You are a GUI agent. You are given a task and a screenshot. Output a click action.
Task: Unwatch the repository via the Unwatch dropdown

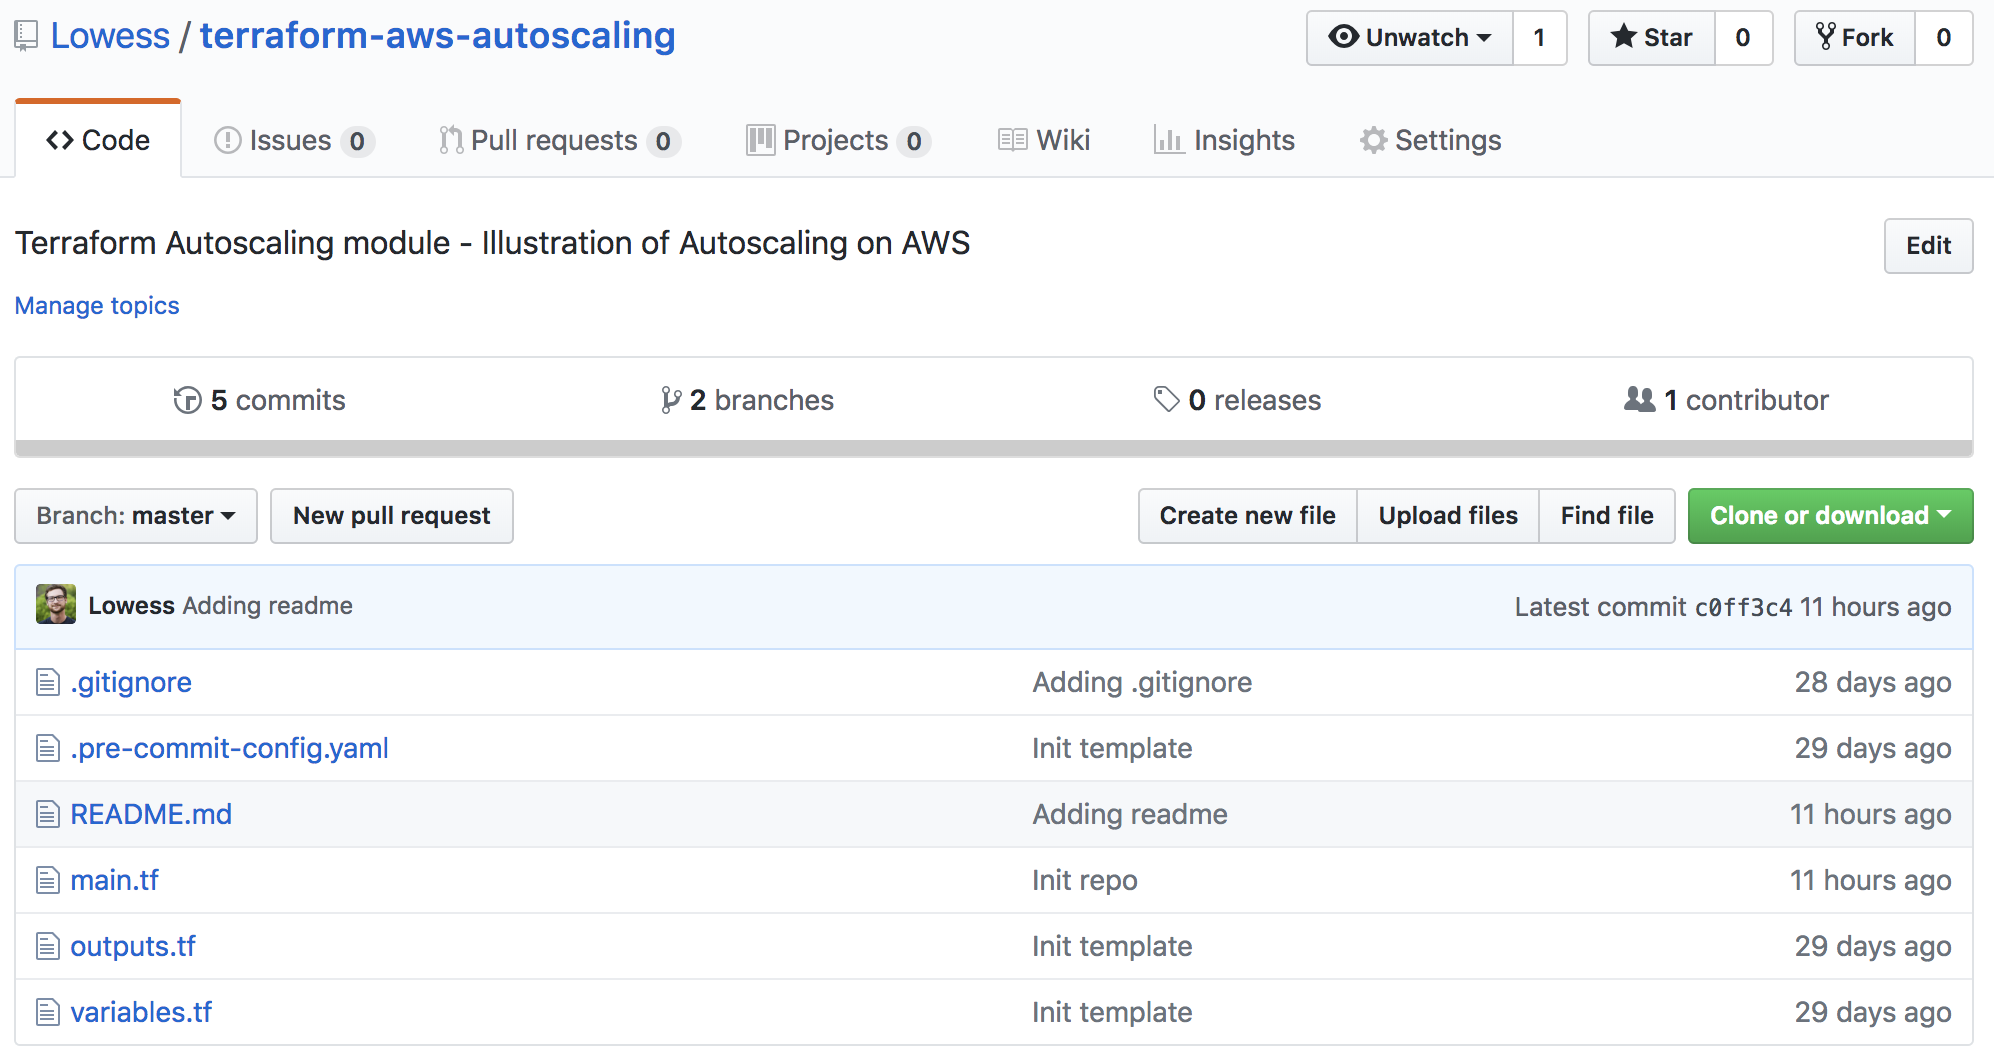(1409, 38)
